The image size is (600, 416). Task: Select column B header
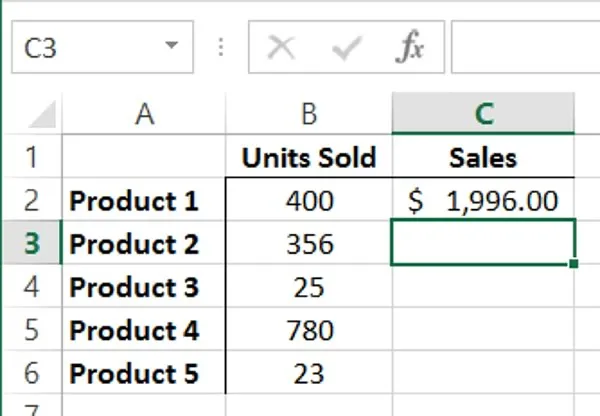tap(309, 114)
